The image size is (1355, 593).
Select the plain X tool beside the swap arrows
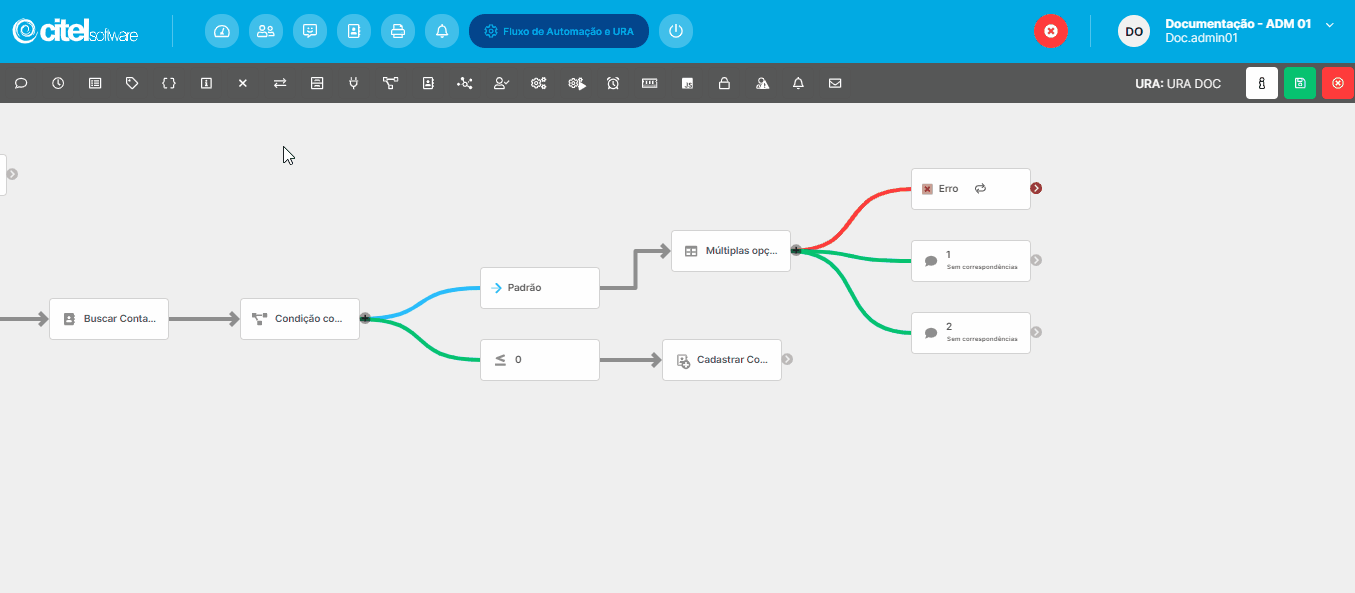[x=243, y=84]
